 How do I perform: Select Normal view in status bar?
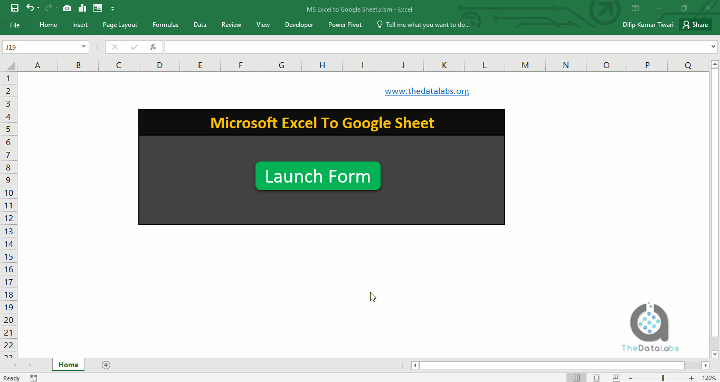pos(576,378)
